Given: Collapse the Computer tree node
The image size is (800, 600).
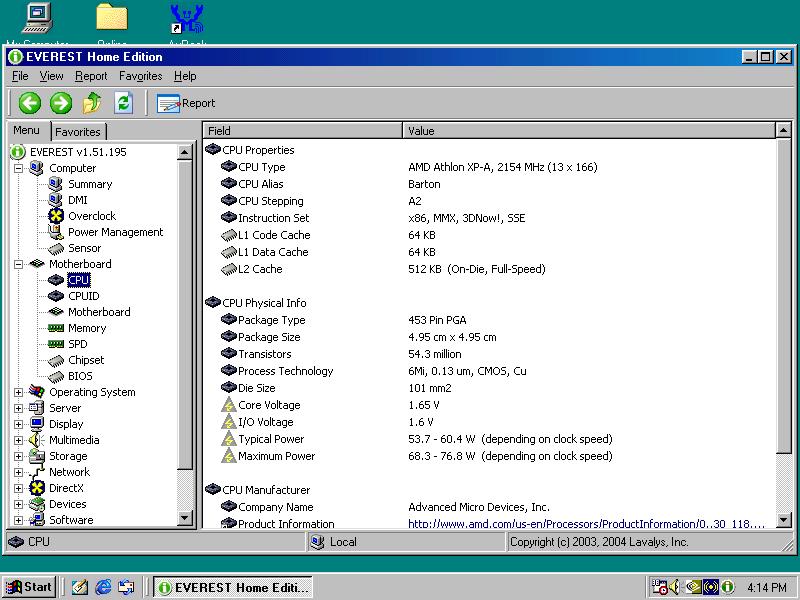Looking at the screenshot, I should [x=18, y=168].
